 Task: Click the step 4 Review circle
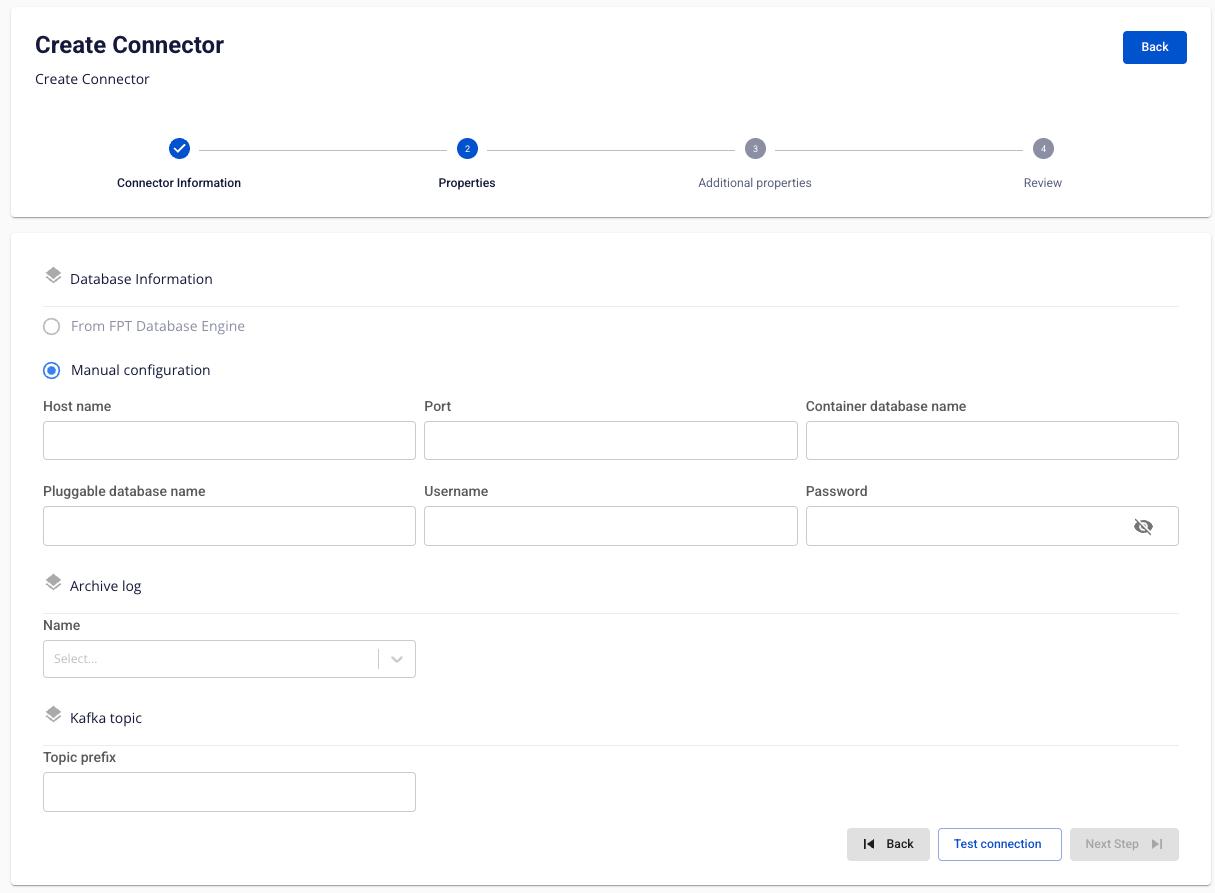[1043, 149]
